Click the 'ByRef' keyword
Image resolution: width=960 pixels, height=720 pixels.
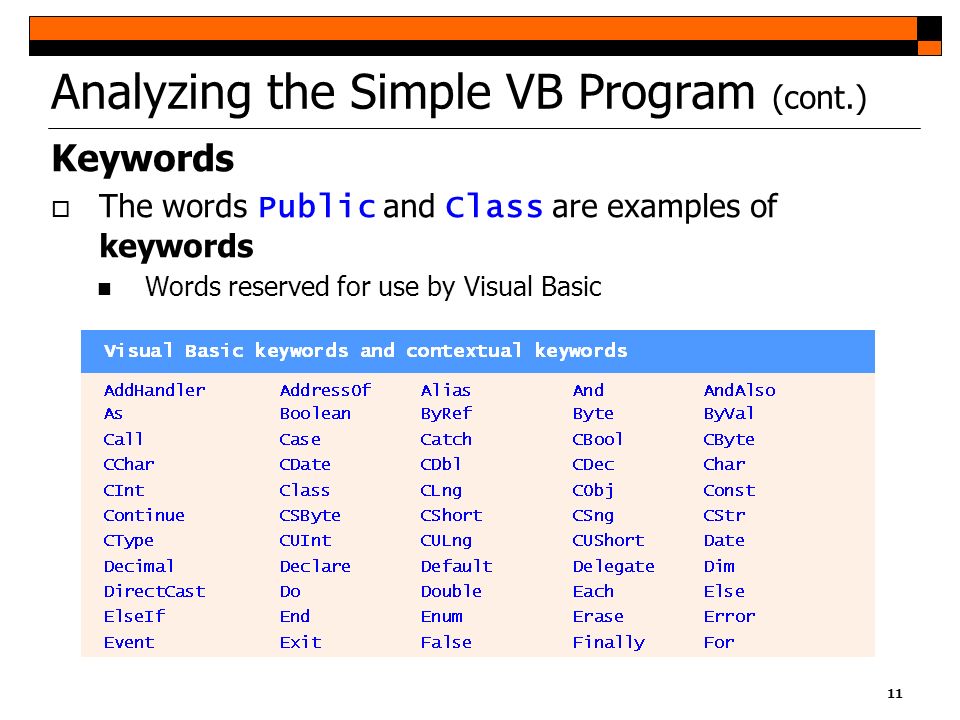click(x=446, y=414)
